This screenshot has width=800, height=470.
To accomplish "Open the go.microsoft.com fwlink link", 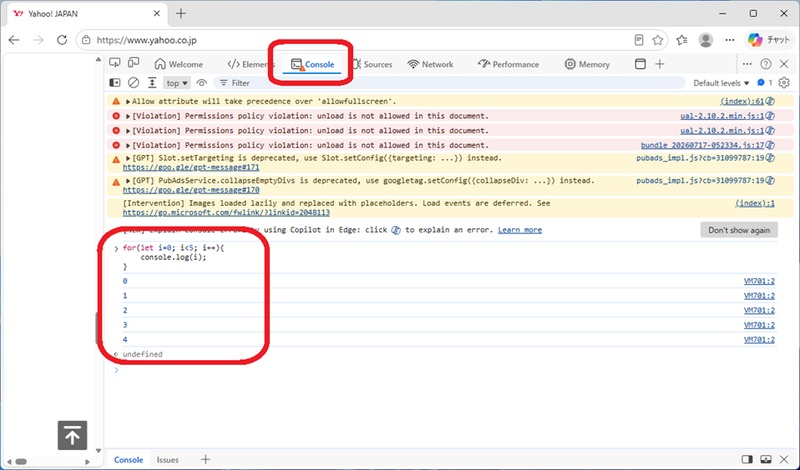I will coord(226,212).
